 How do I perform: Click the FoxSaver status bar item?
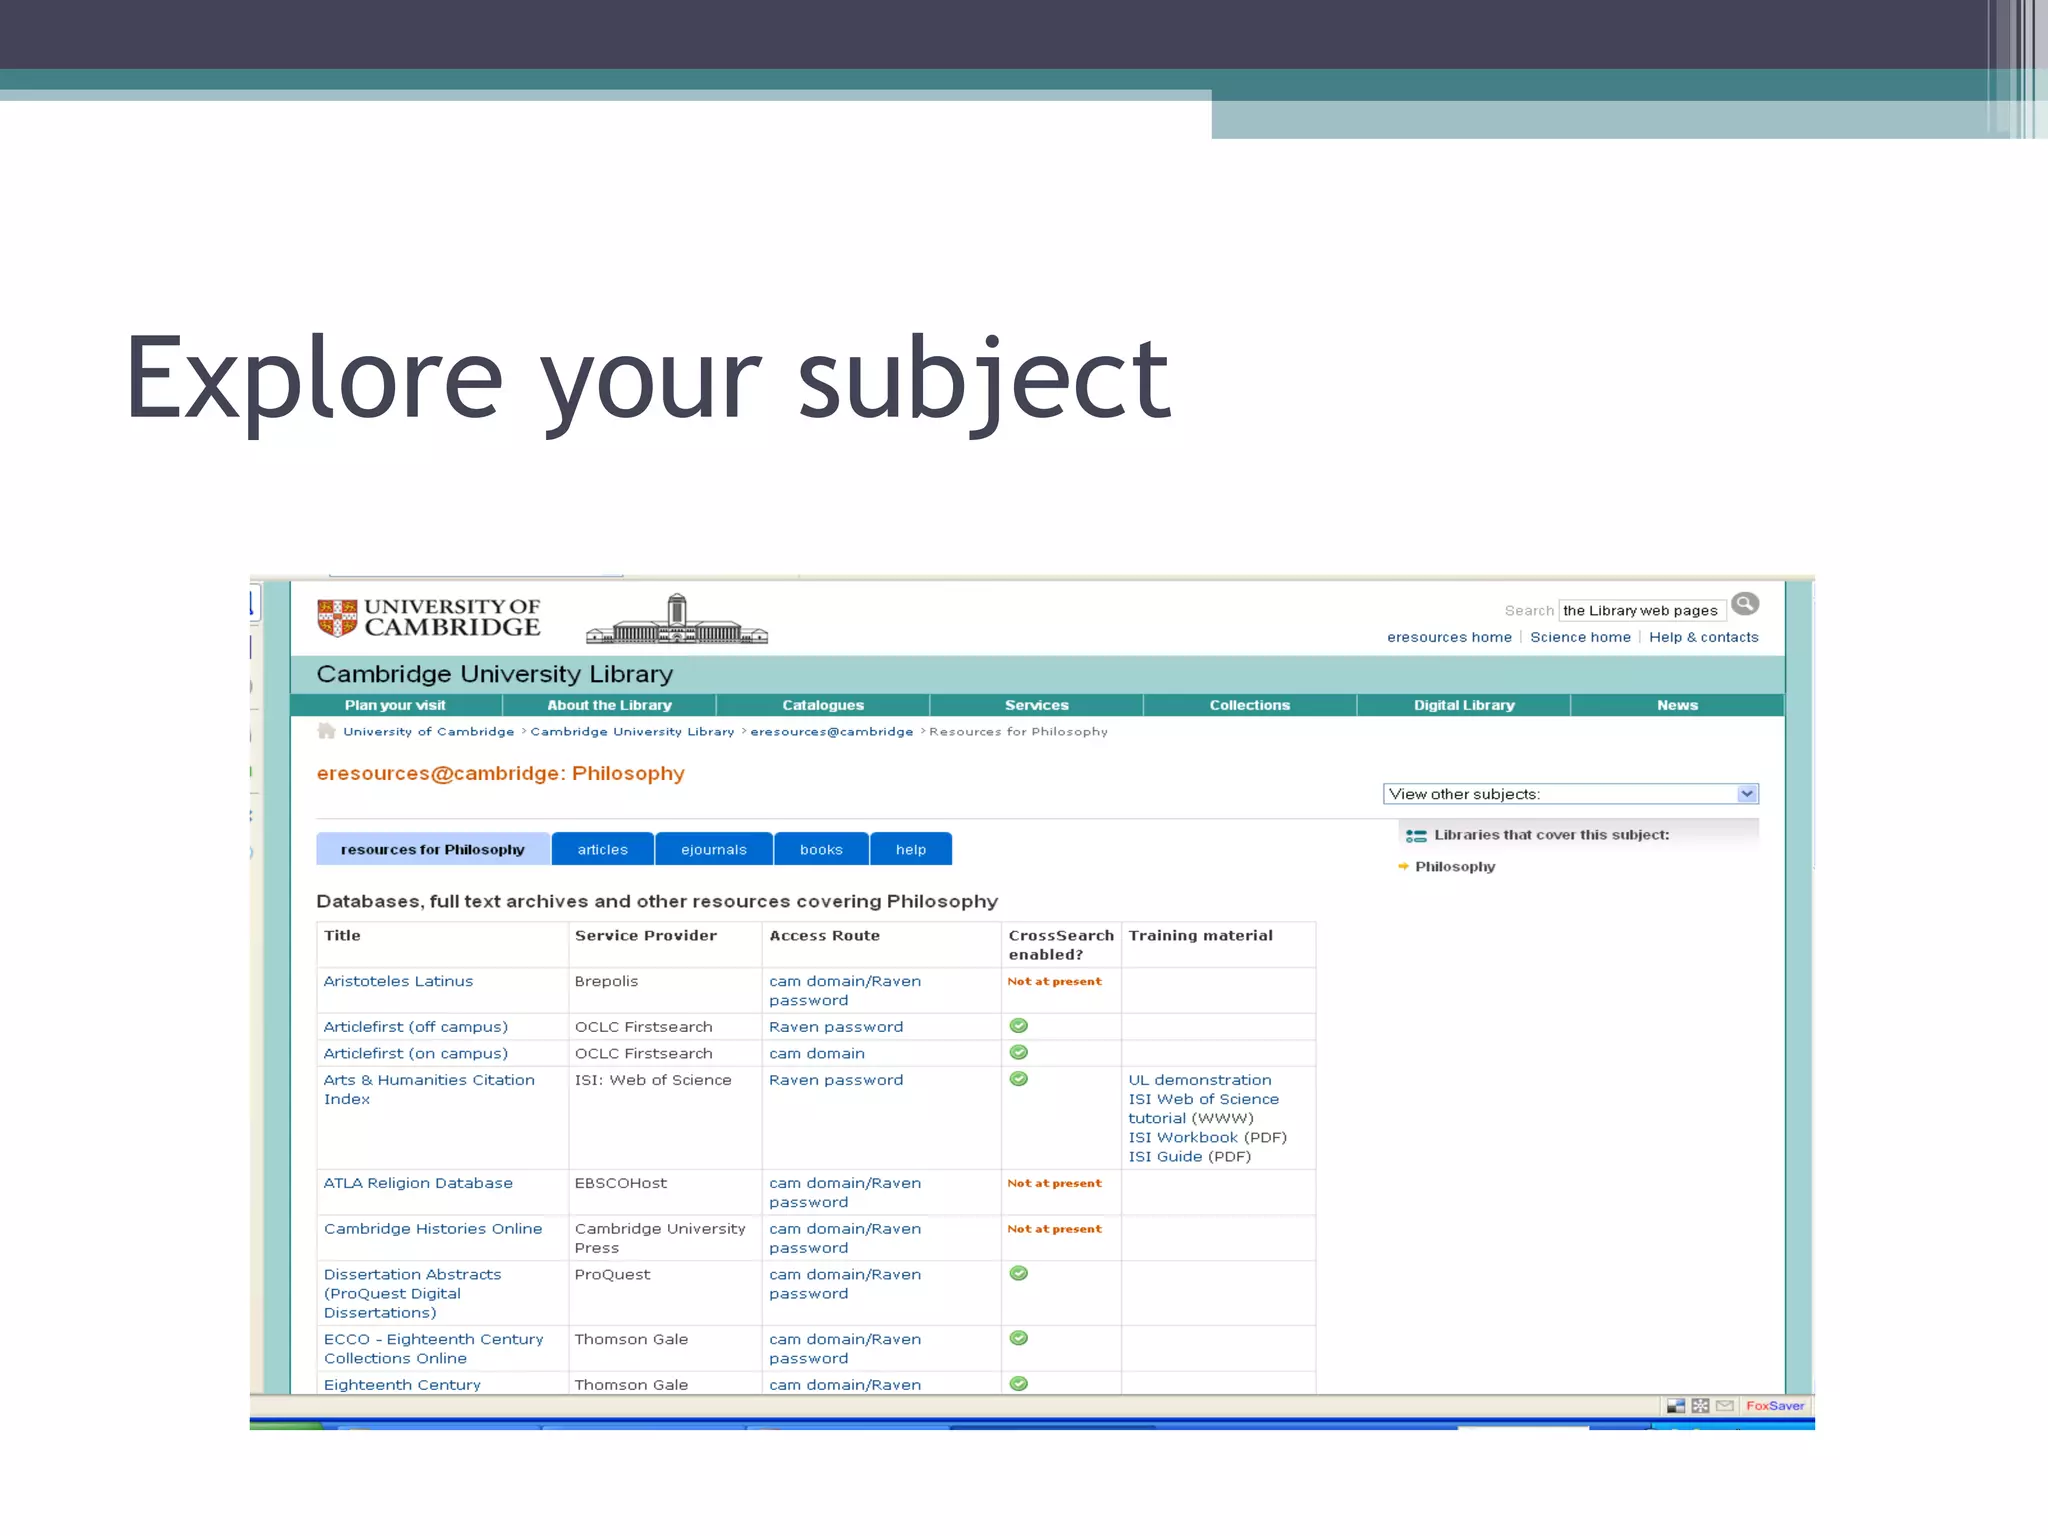click(1775, 1406)
